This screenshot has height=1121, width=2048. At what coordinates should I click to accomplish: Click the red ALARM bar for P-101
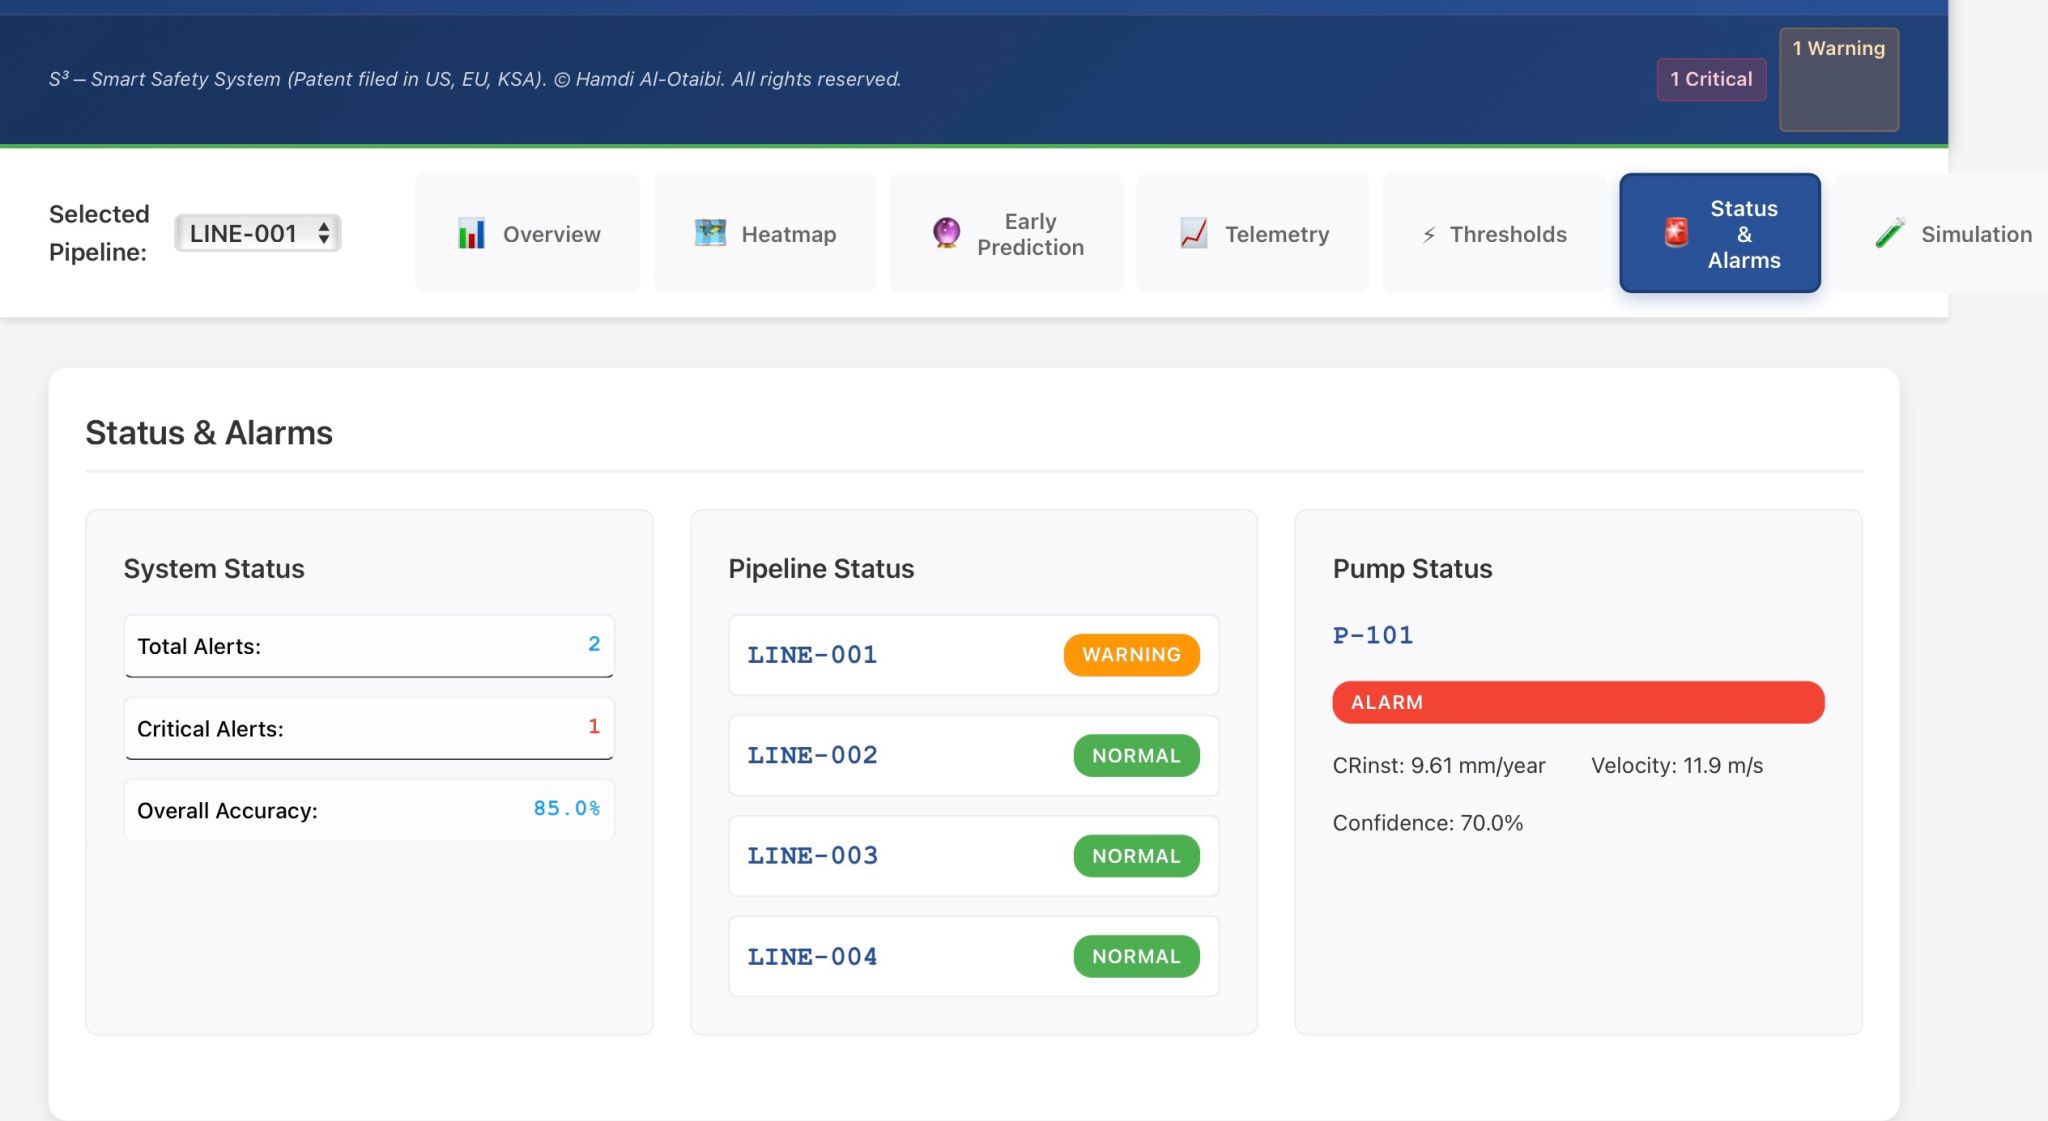(1578, 702)
